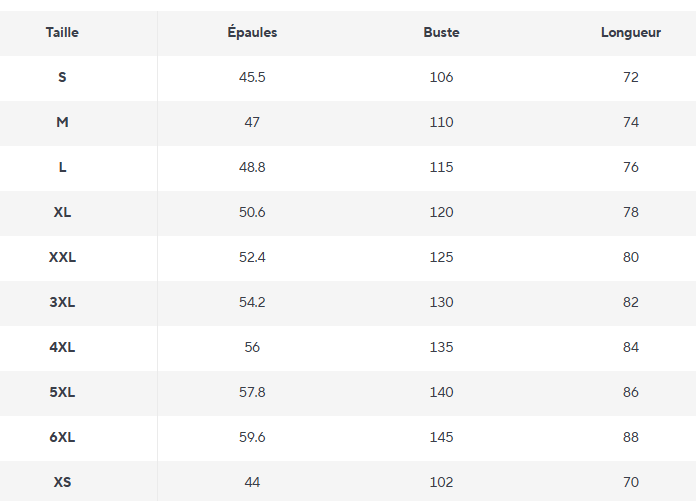
Task: Click shoulder value 45.5 for size S
Action: coord(252,77)
